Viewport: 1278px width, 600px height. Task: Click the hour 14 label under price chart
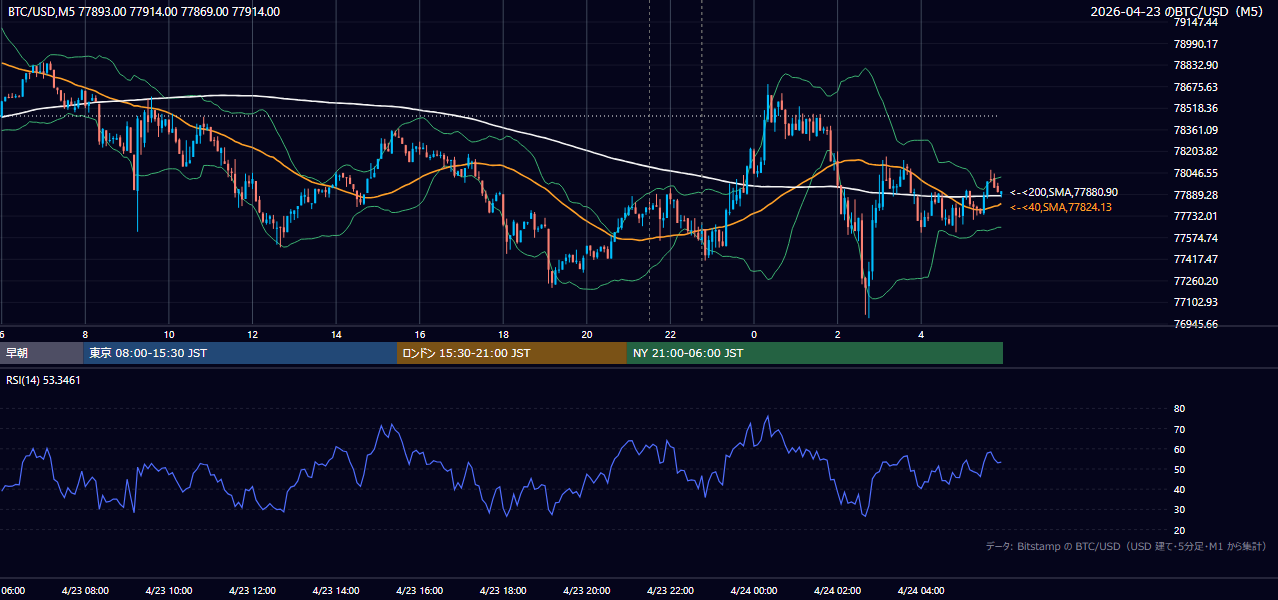tap(336, 334)
